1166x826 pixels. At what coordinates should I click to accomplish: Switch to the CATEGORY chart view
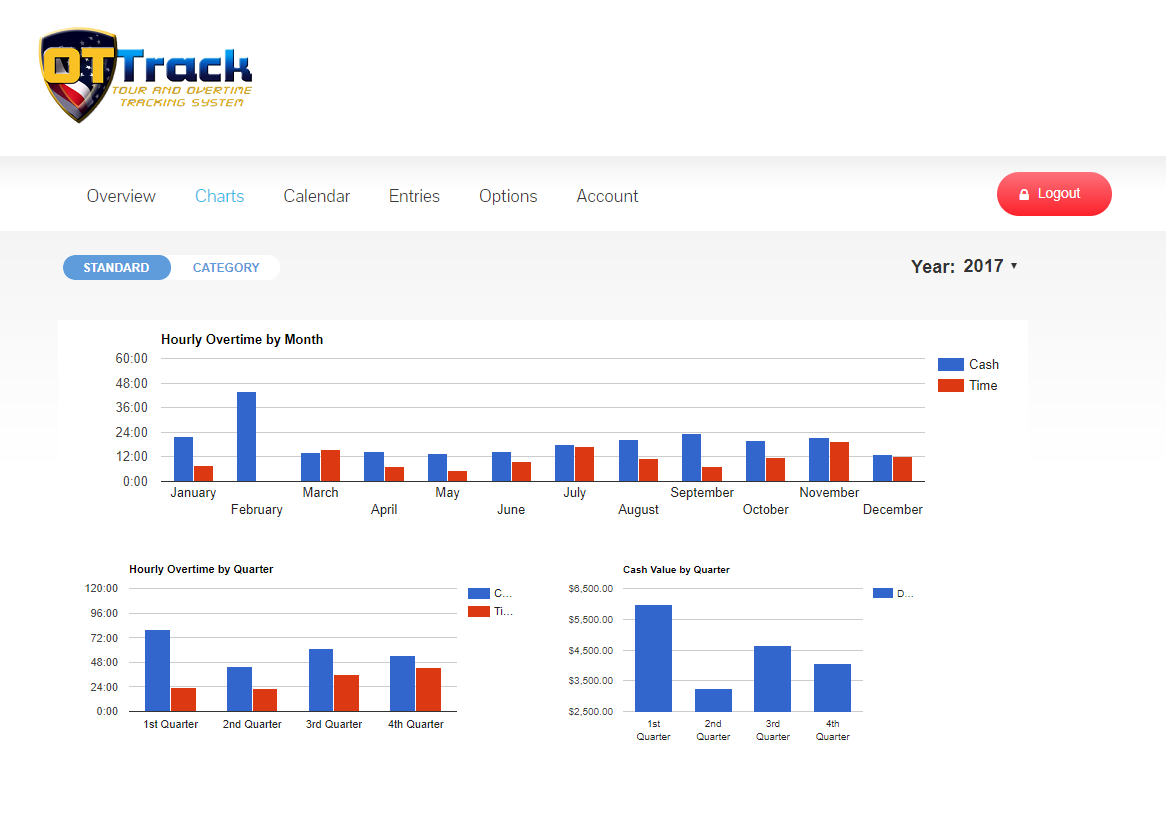[226, 267]
